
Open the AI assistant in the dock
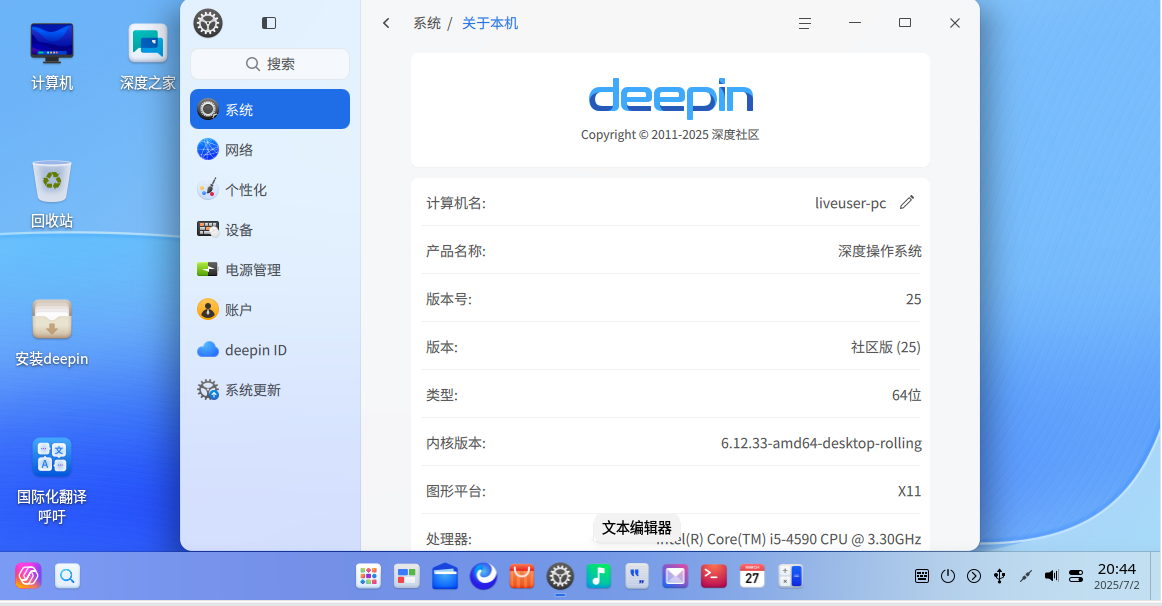(x=28, y=576)
